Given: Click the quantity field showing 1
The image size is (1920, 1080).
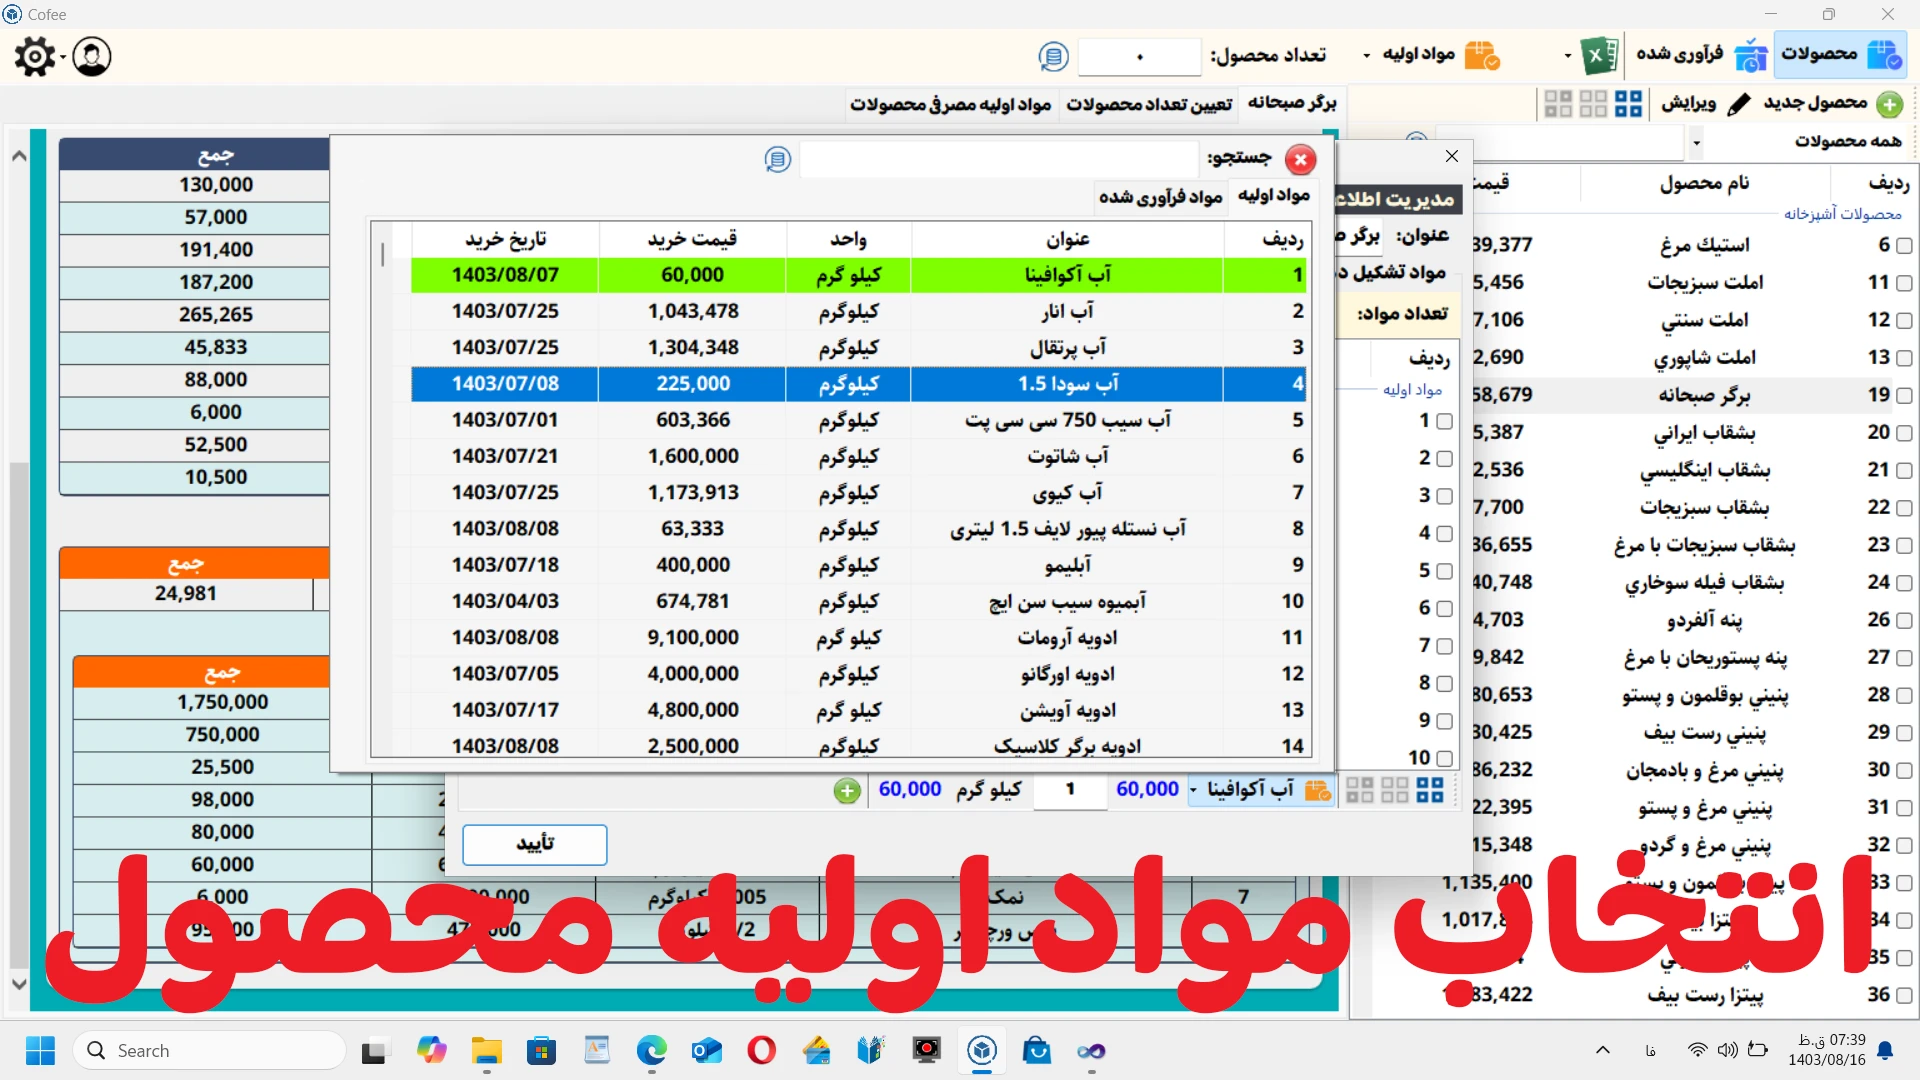Looking at the screenshot, I should point(1070,790).
